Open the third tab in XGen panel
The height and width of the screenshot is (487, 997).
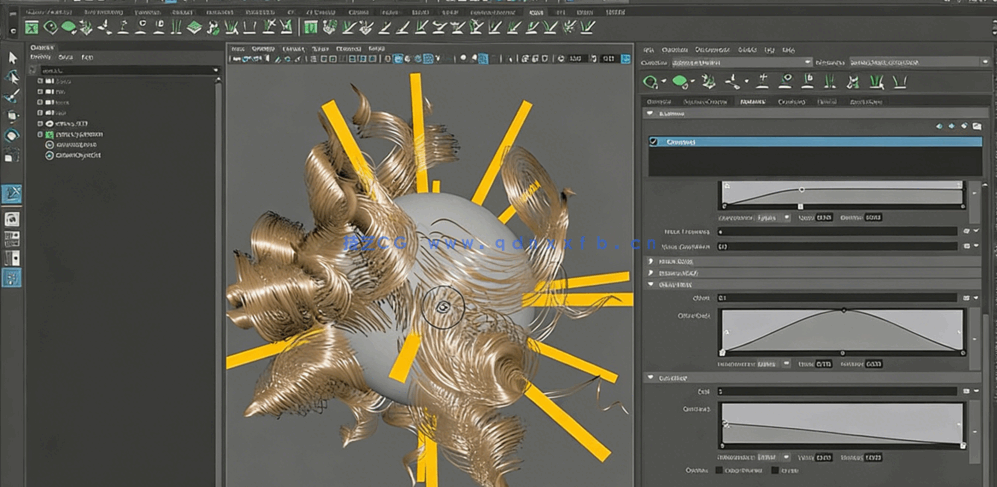pos(750,101)
